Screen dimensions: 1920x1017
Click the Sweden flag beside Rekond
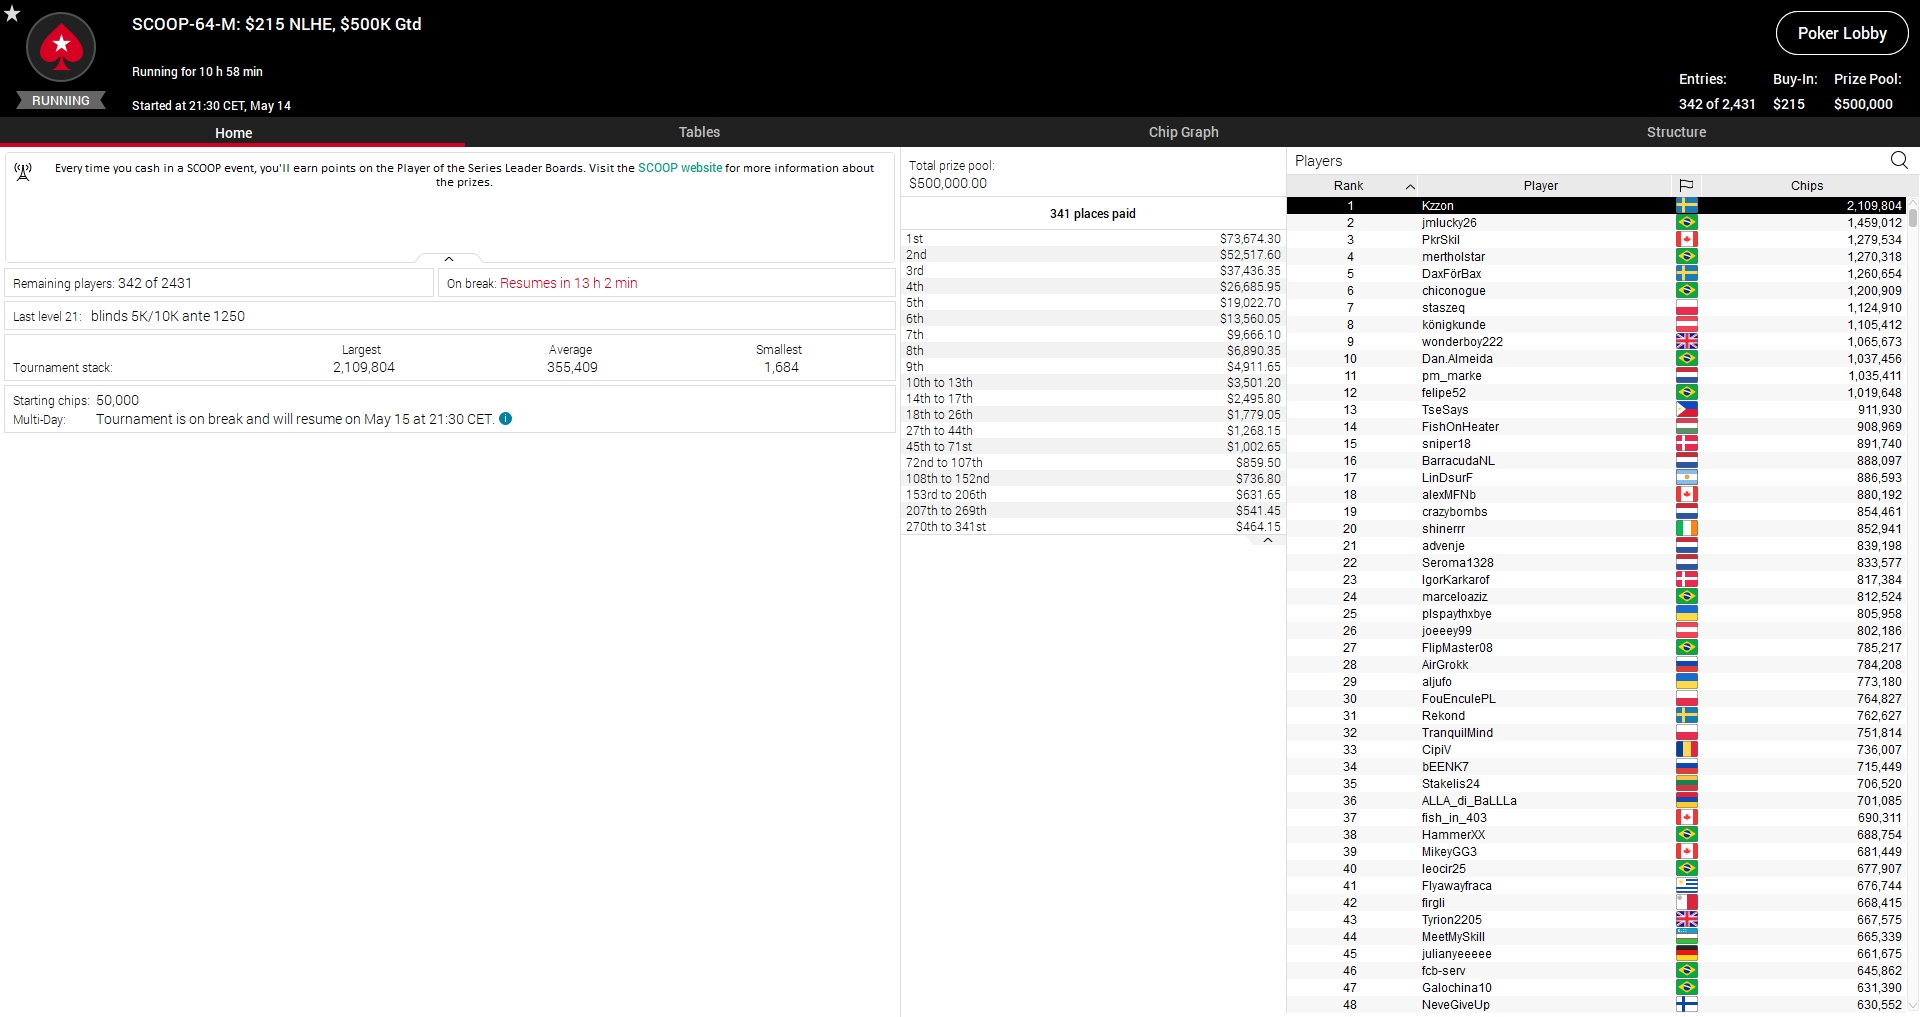tap(1687, 716)
